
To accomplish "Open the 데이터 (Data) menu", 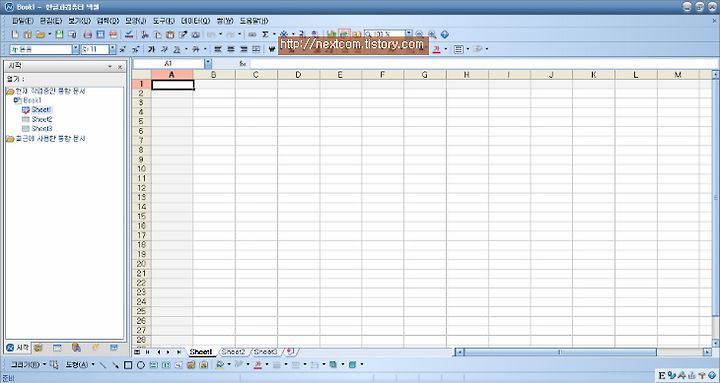I will [195, 21].
